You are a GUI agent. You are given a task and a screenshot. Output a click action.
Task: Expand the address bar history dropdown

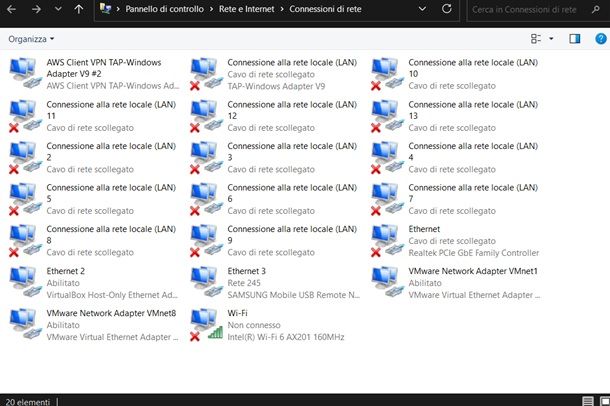422,9
